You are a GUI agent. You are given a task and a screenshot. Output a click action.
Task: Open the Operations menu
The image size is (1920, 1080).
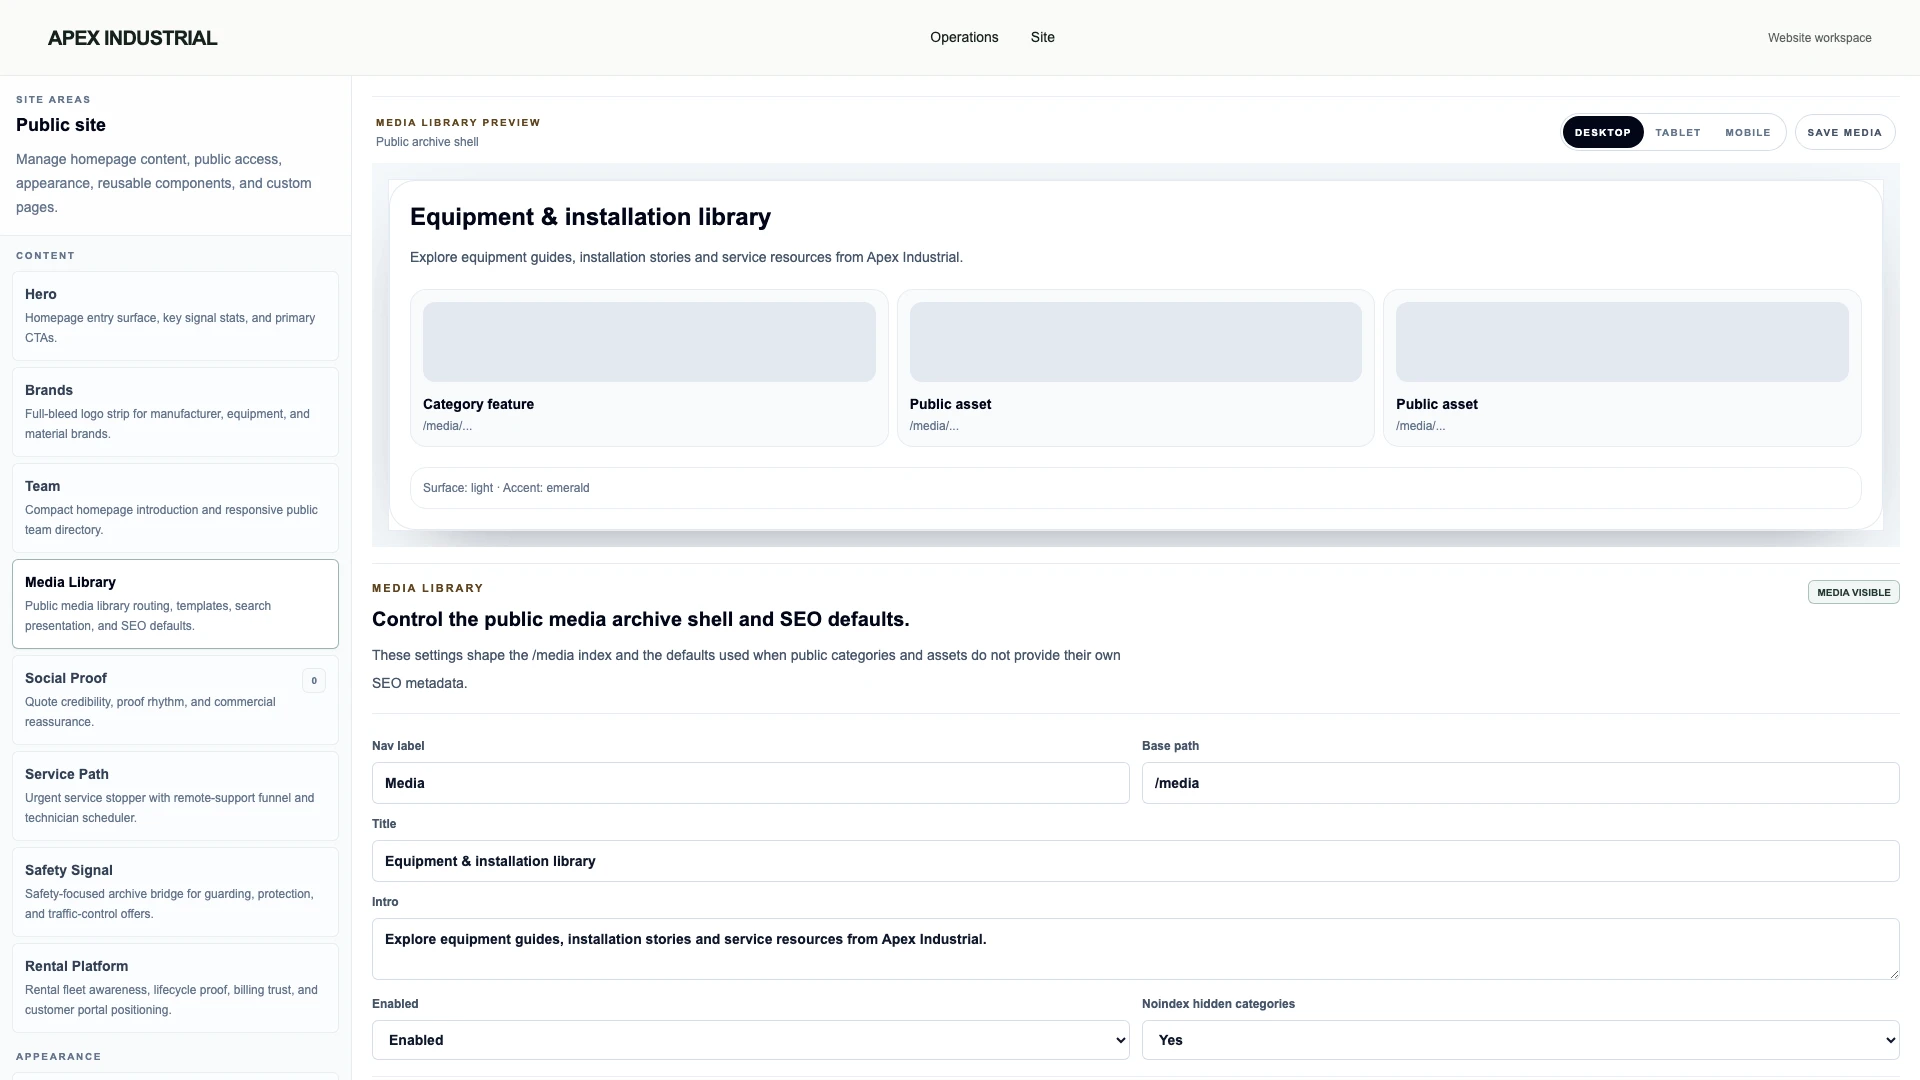[964, 37]
